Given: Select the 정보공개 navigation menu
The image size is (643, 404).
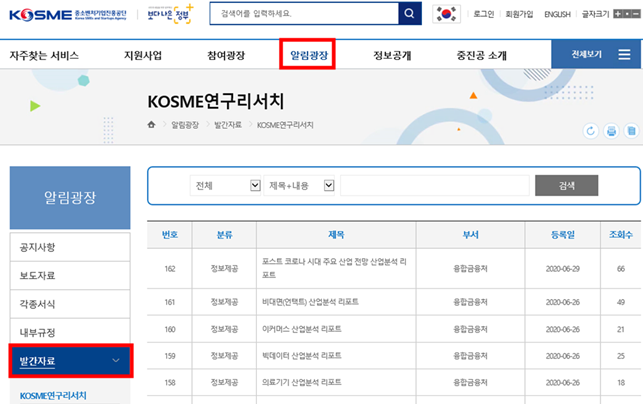Looking at the screenshot, I should coord(391,55).
